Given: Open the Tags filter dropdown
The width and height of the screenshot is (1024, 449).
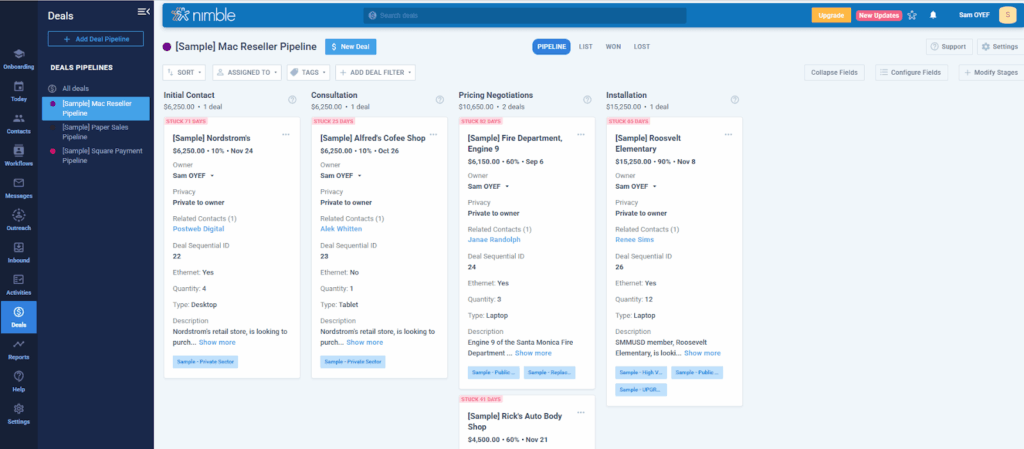Looking at the screenshot, I should coord(307,72).
